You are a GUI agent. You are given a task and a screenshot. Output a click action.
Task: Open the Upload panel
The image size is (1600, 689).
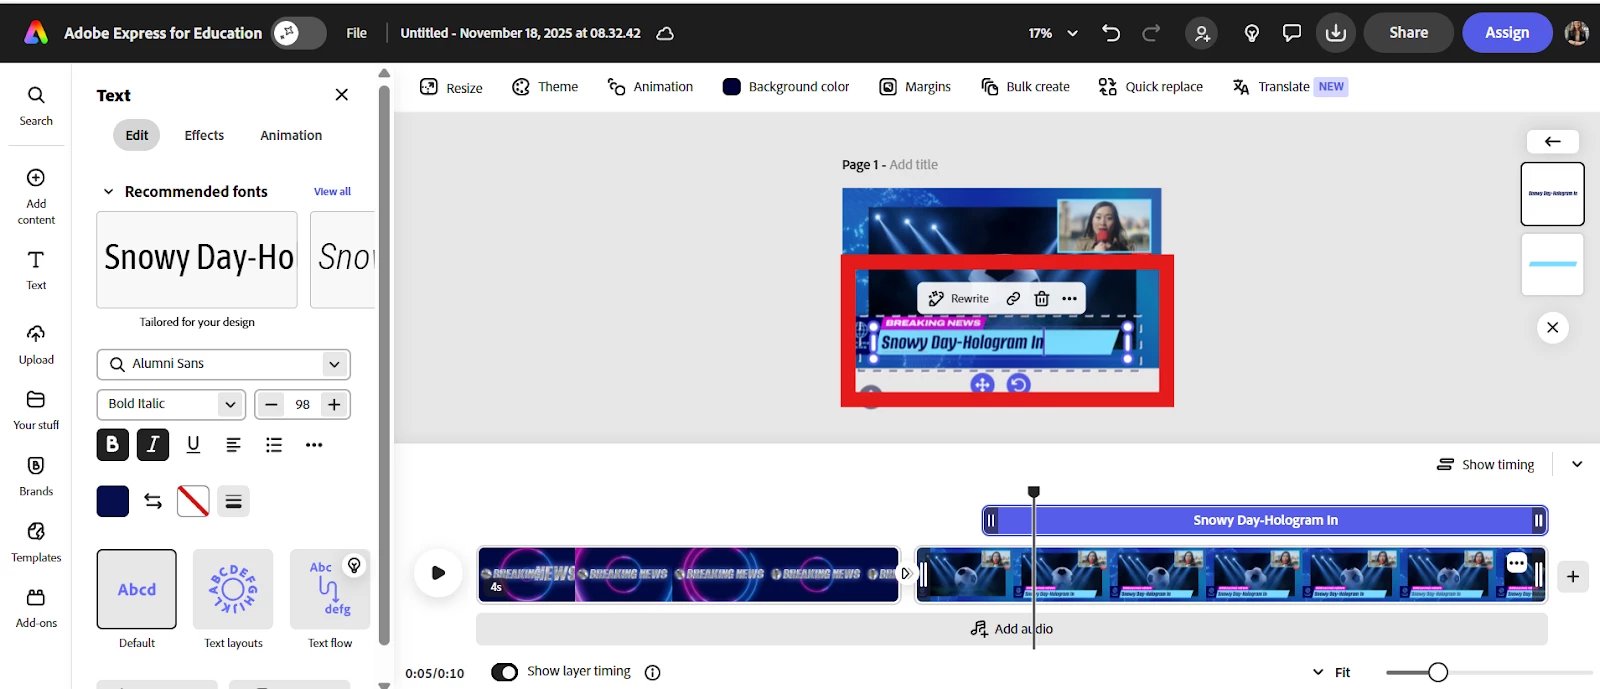(36, 344)
